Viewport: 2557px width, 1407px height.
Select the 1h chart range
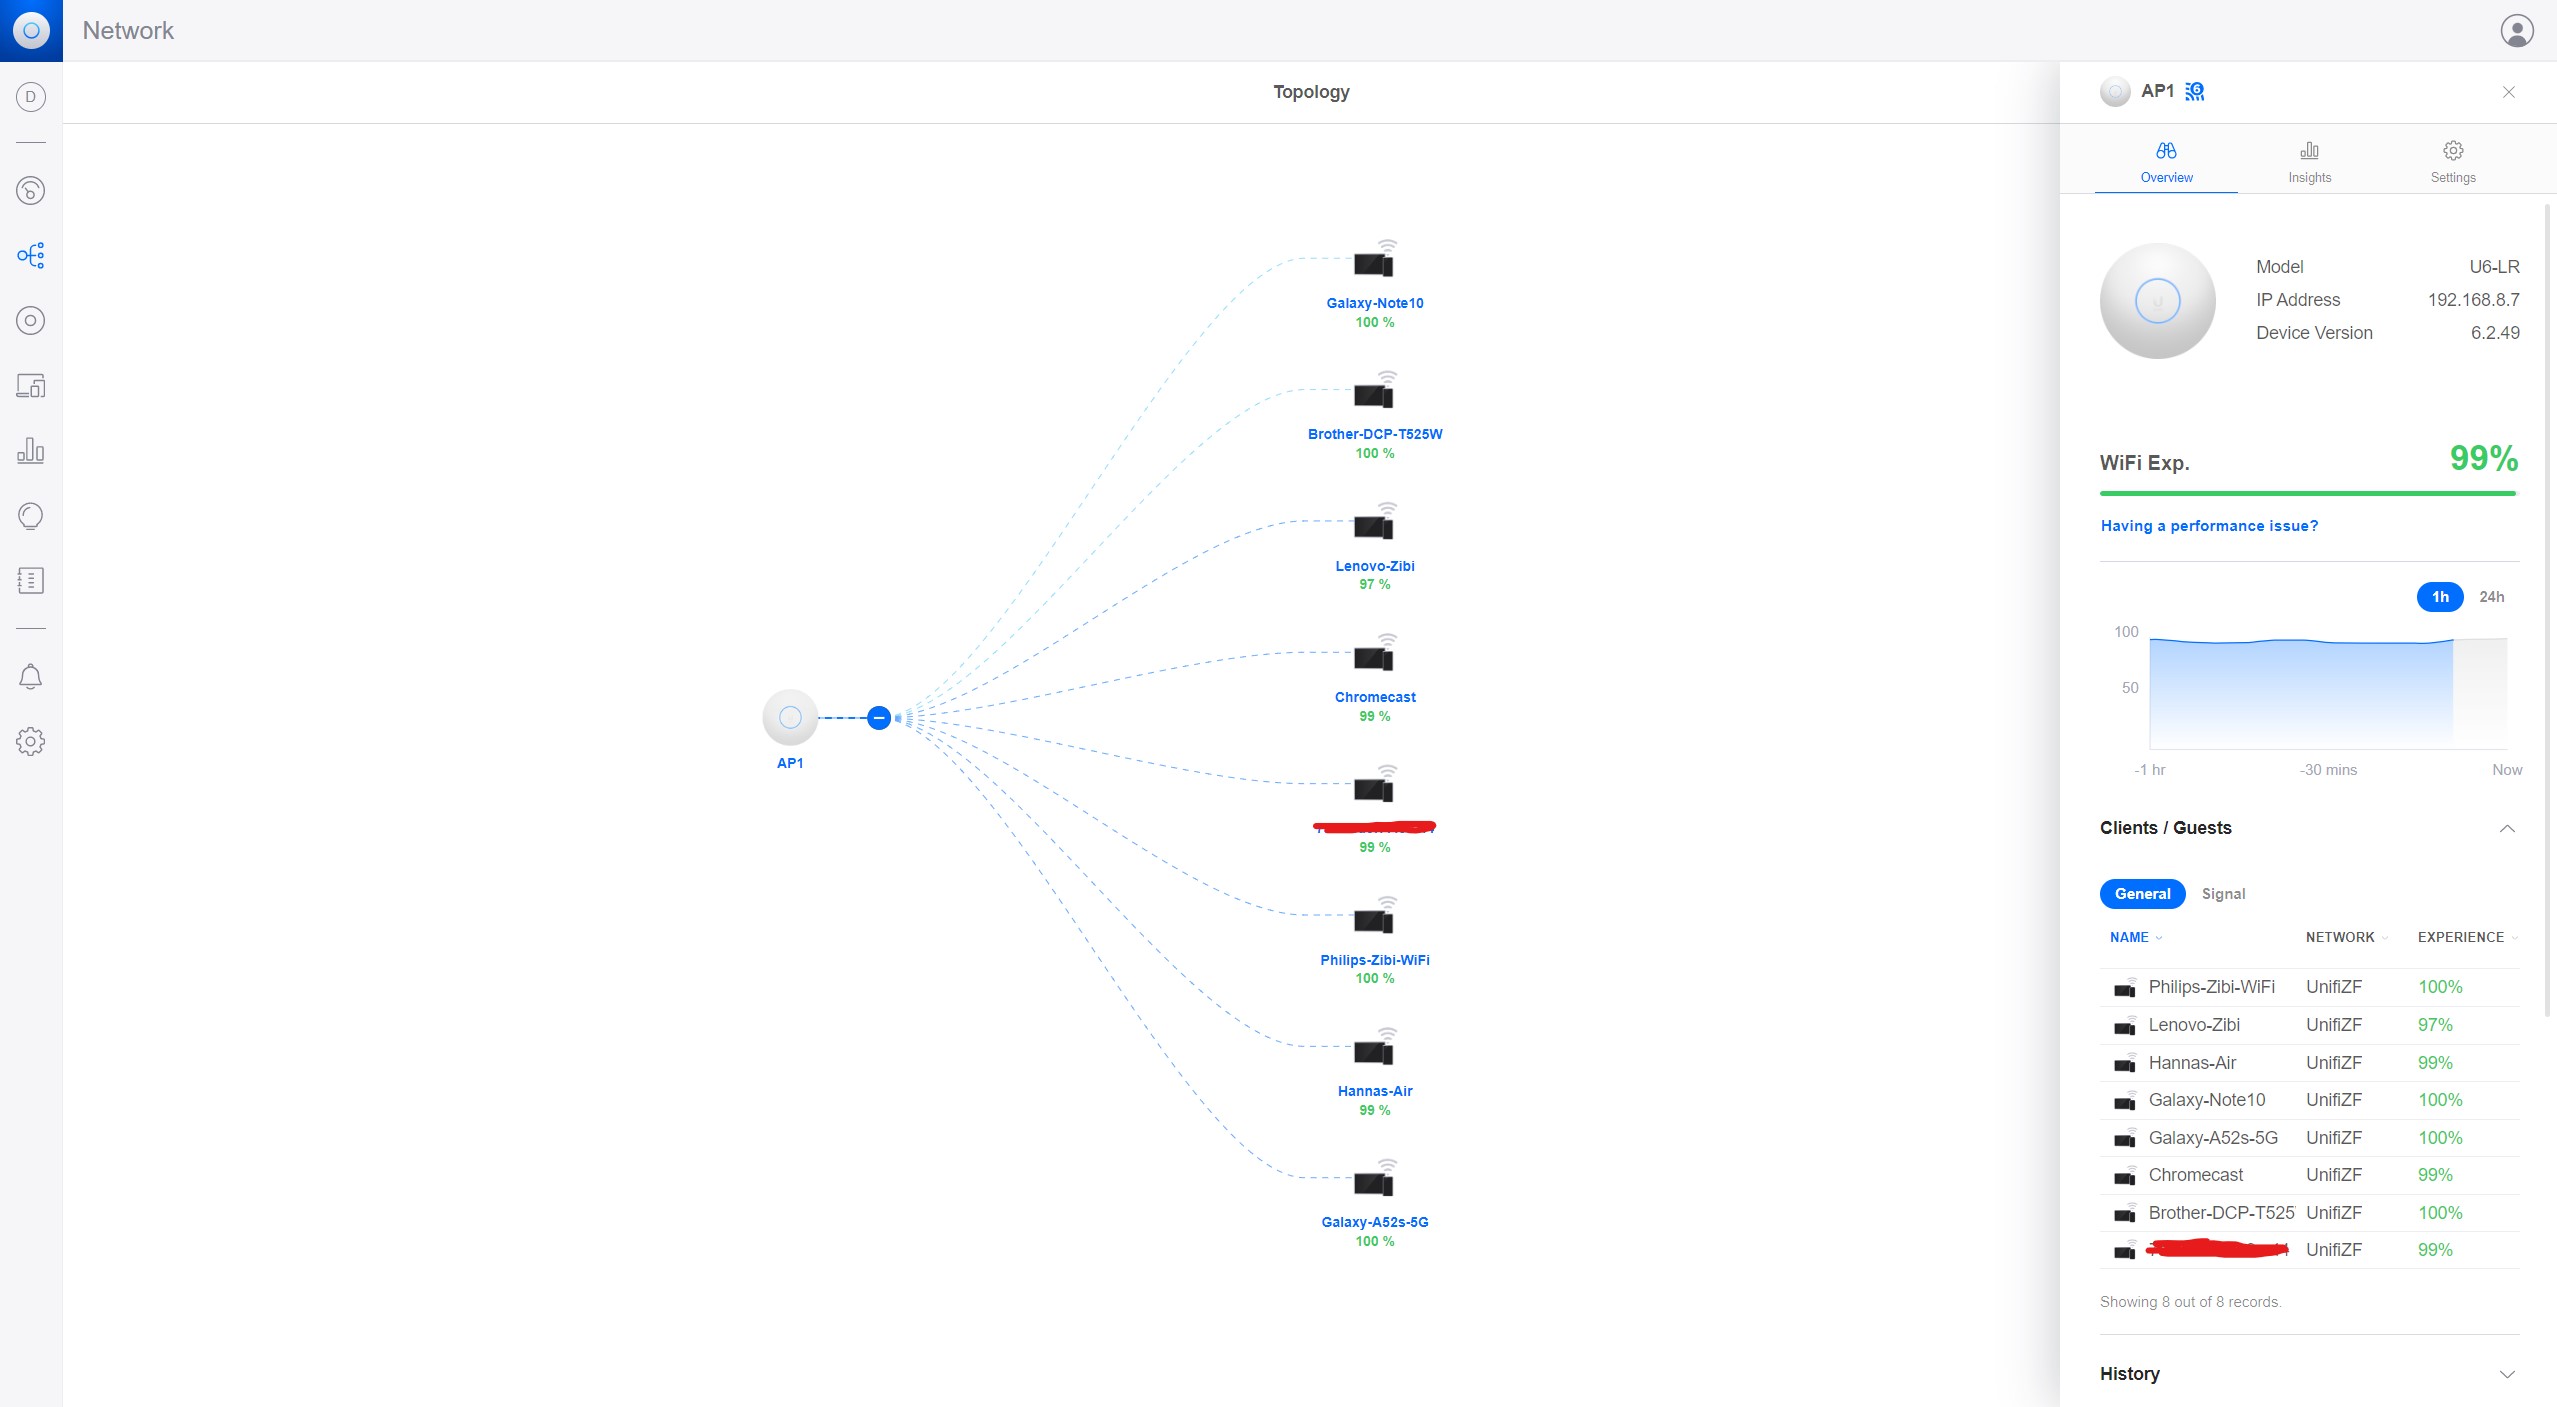2440,597
